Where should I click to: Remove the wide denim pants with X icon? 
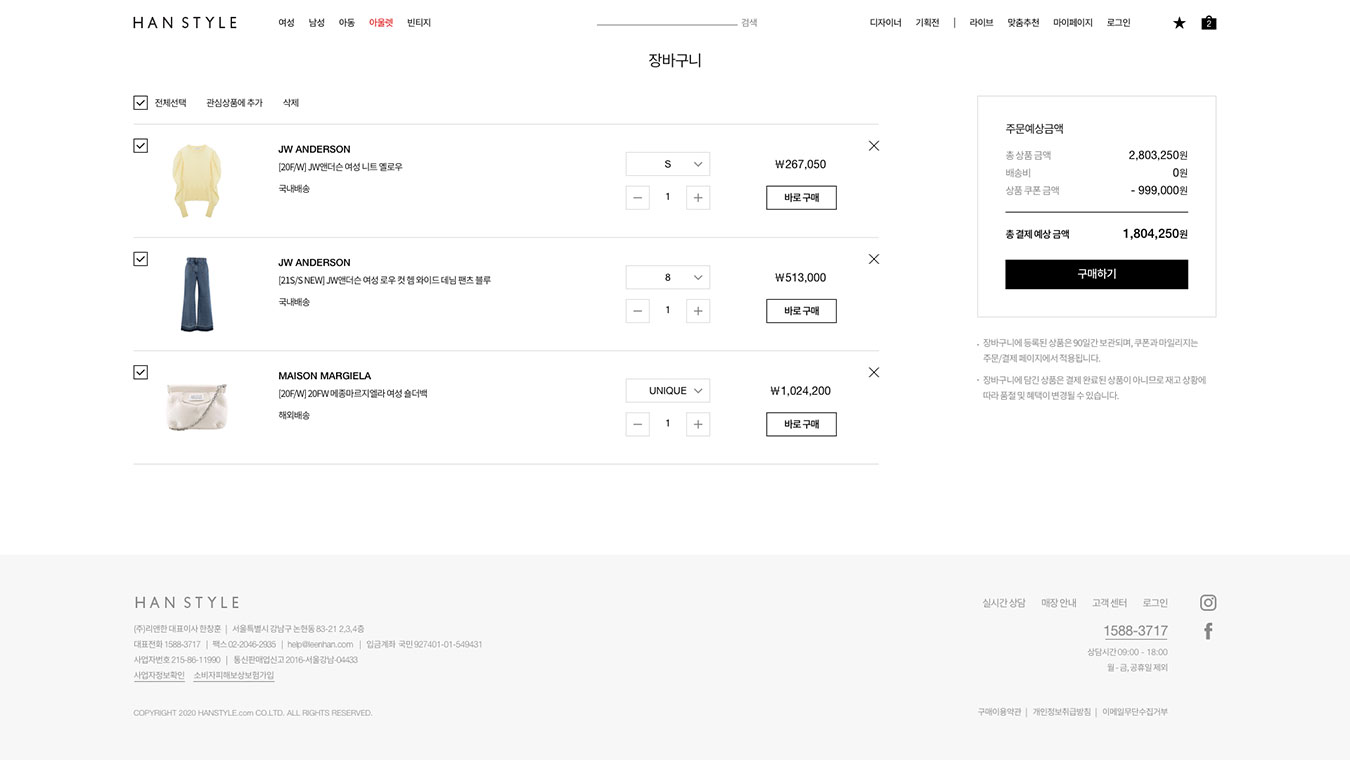pos(874,259)
